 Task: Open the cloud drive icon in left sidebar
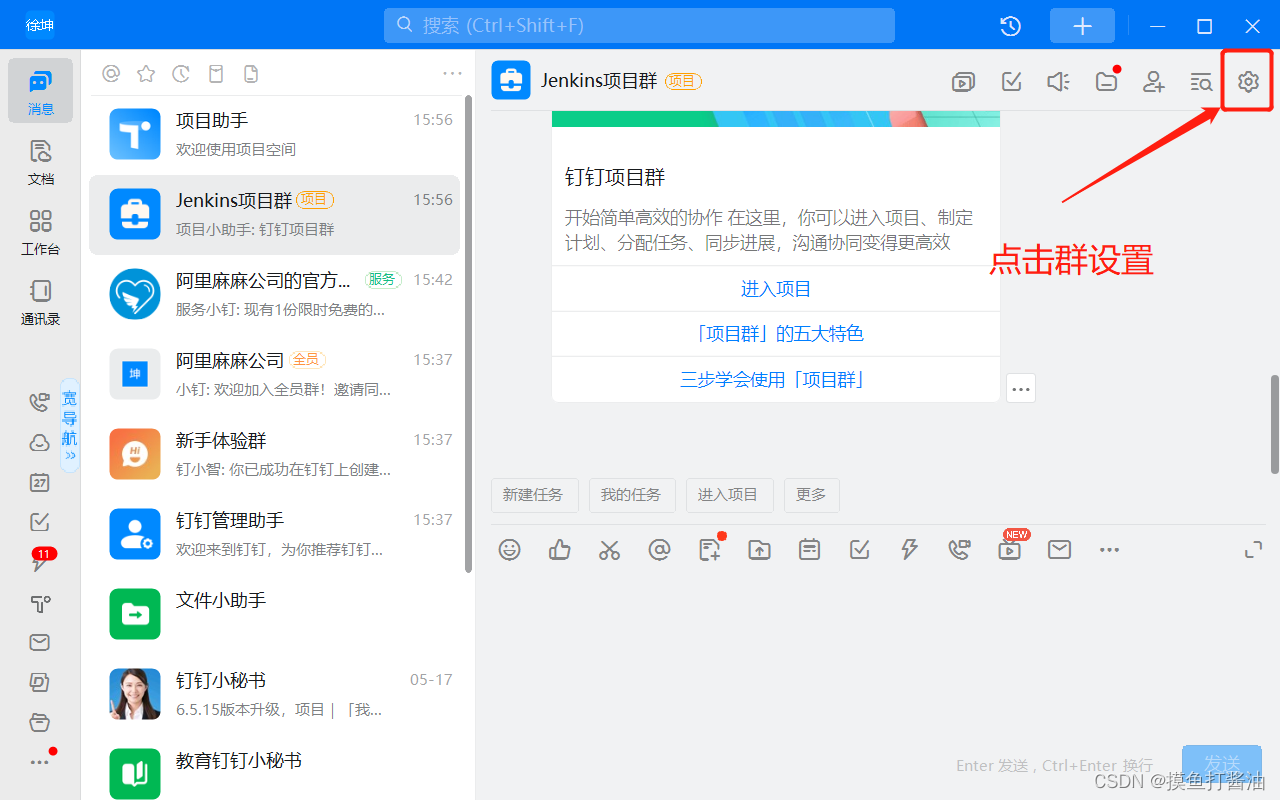point(39,442)
